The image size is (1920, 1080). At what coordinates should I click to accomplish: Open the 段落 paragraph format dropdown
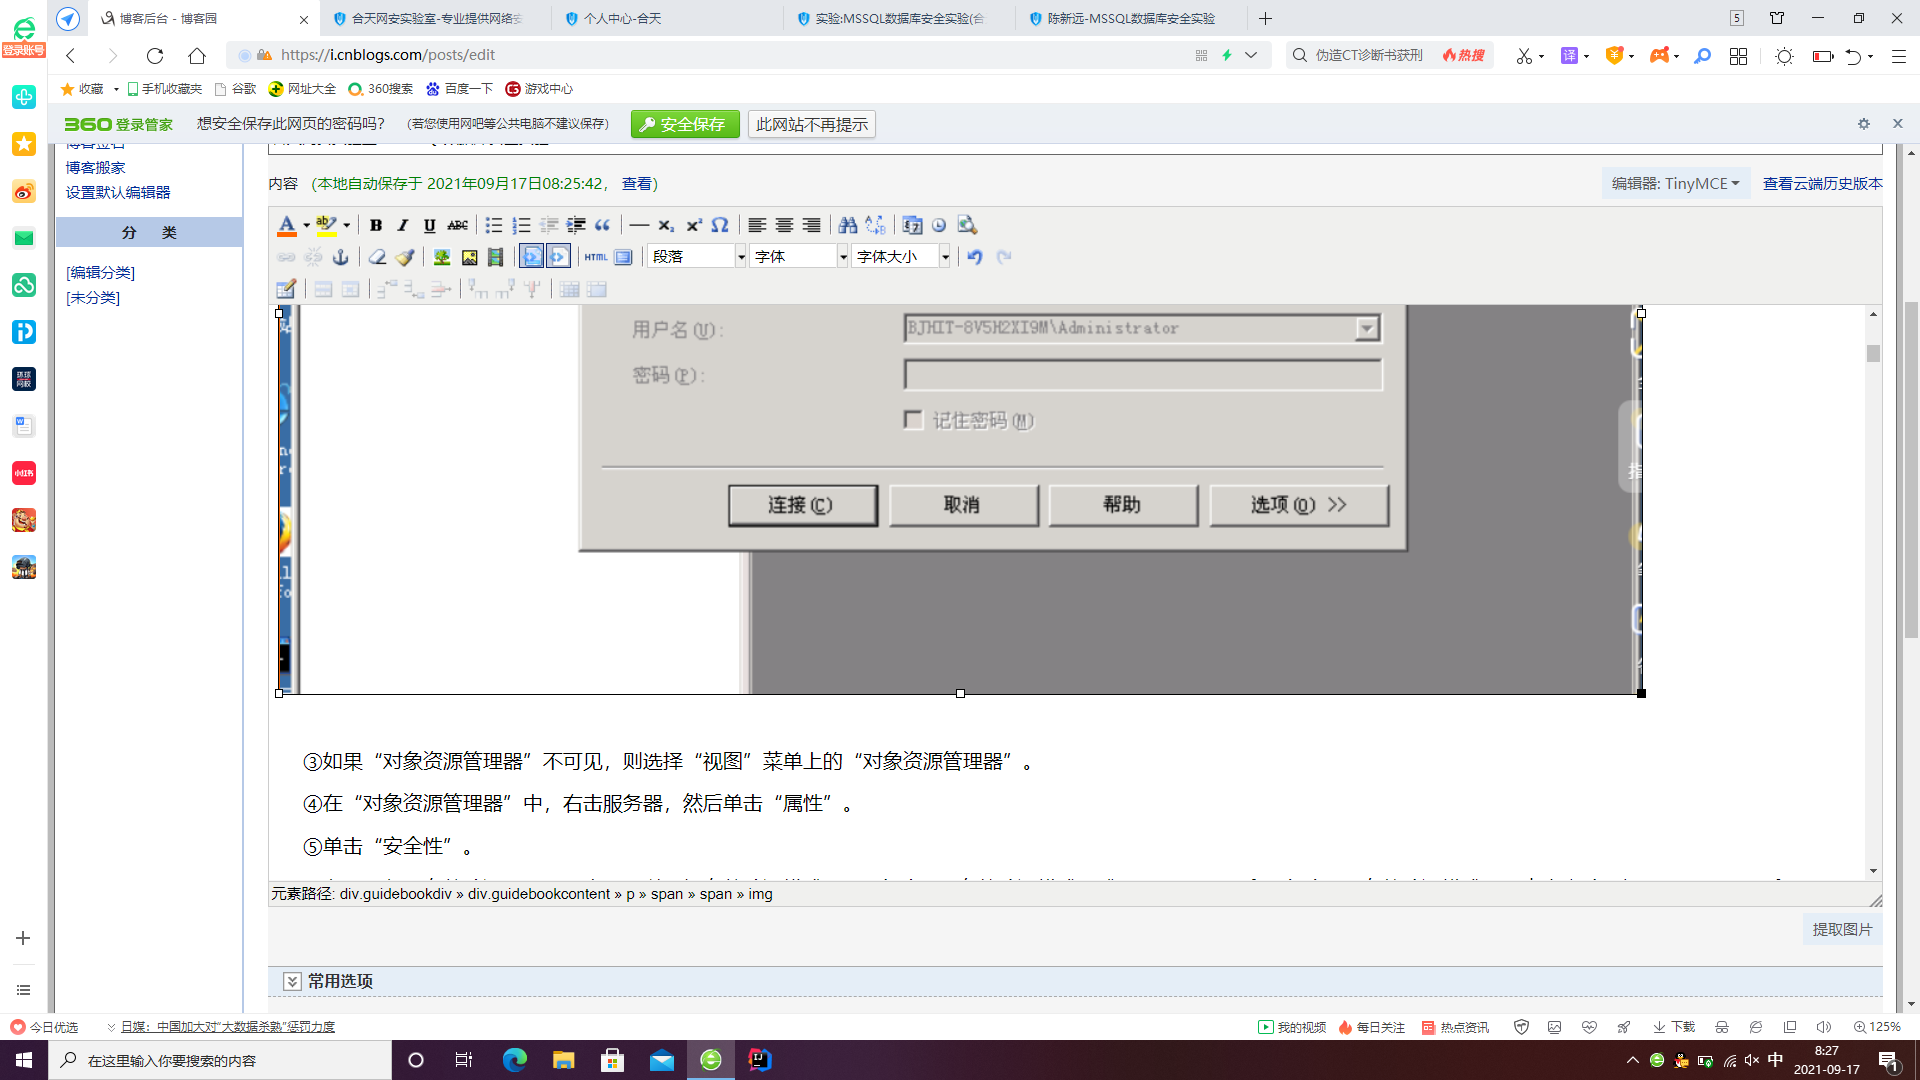[x=698, y=257]
